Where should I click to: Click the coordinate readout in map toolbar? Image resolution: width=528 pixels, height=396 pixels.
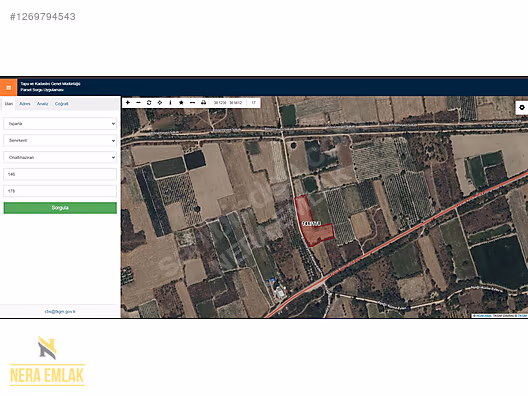(x=228, y=102)
